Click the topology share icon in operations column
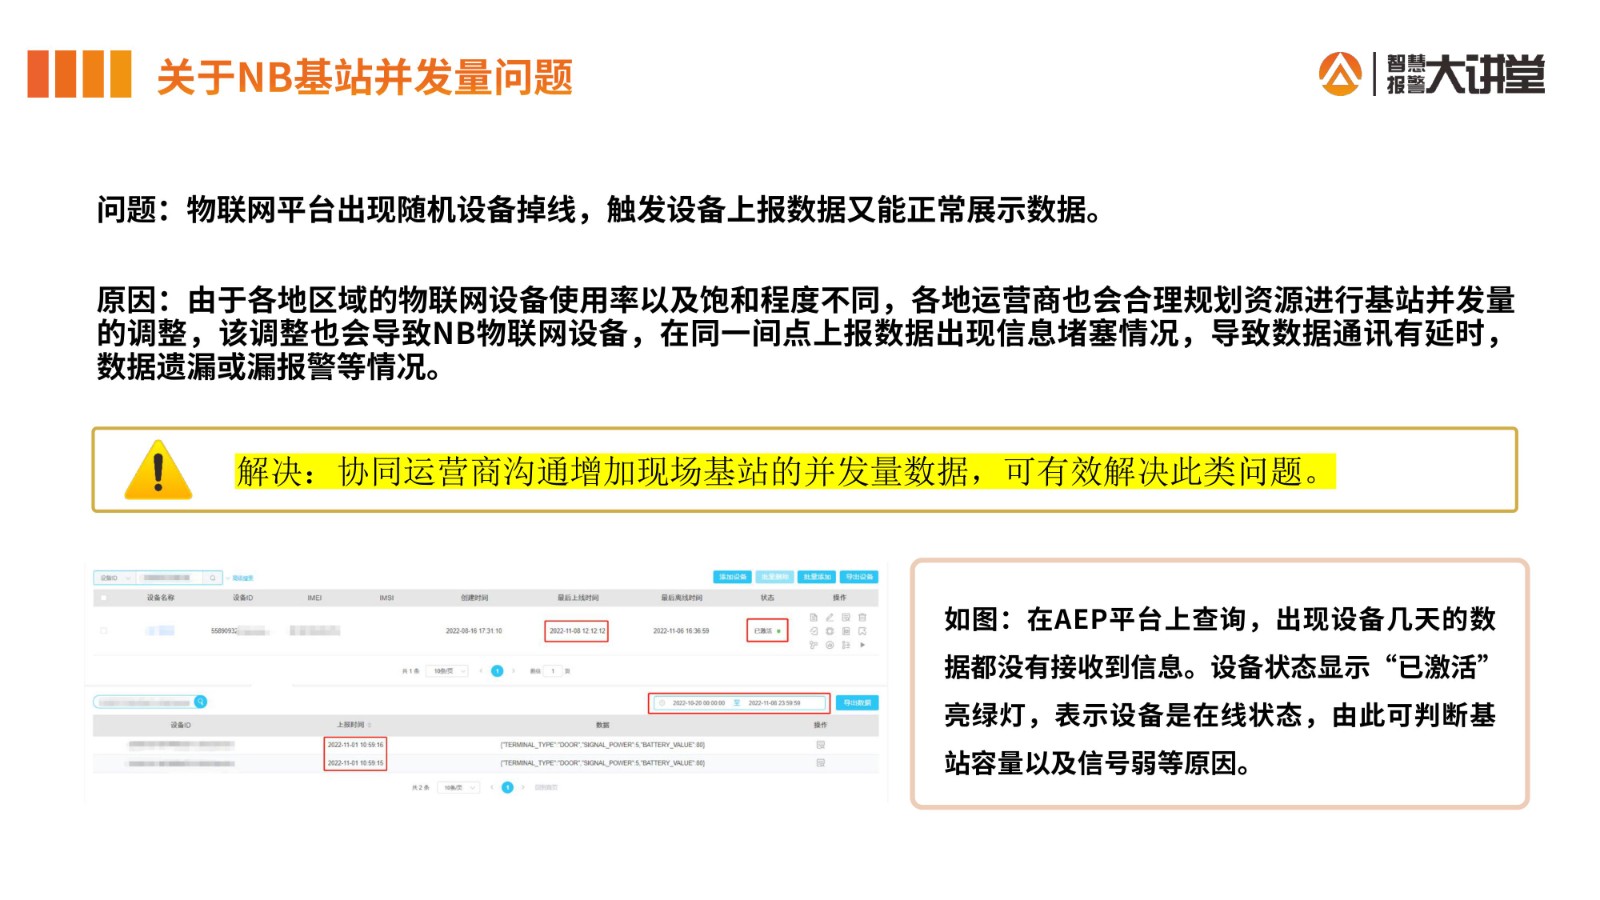This screenshot has width=1600, height=900. (x=814, y=645)
